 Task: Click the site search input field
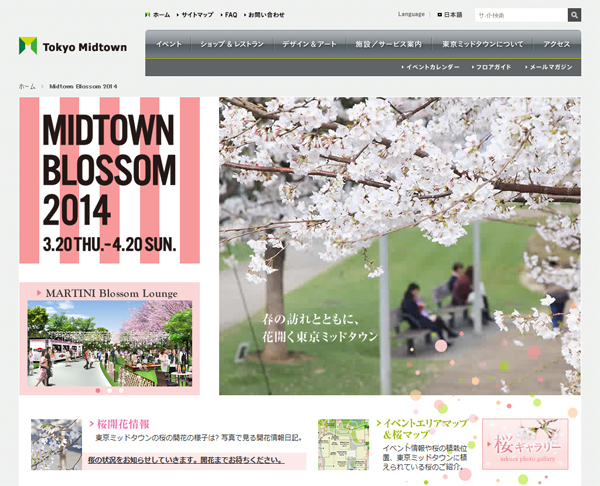(x=521, y=15)
